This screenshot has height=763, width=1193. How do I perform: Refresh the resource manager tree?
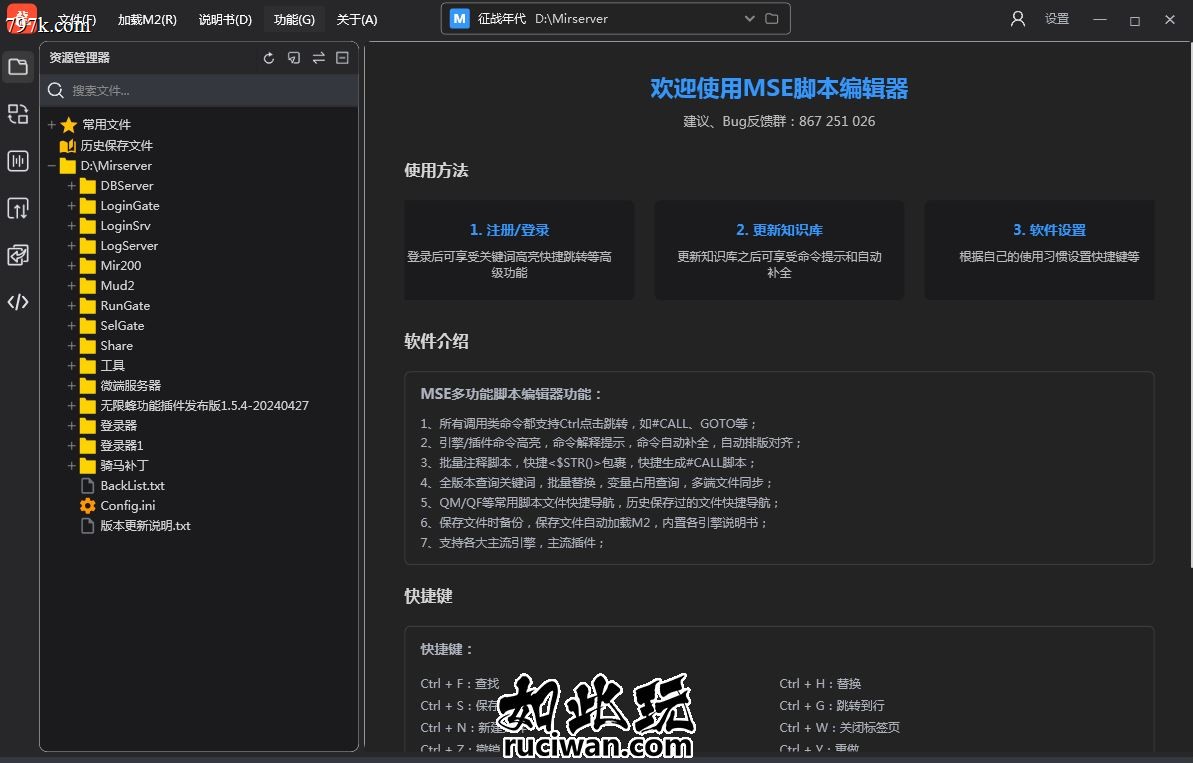click(269, 58)
